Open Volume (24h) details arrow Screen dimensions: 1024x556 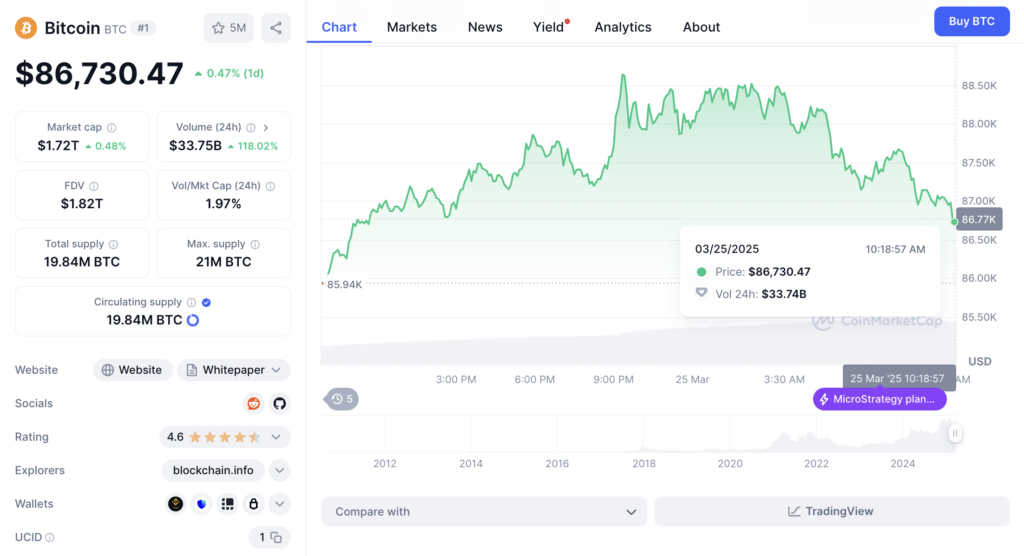pos(266,127)
